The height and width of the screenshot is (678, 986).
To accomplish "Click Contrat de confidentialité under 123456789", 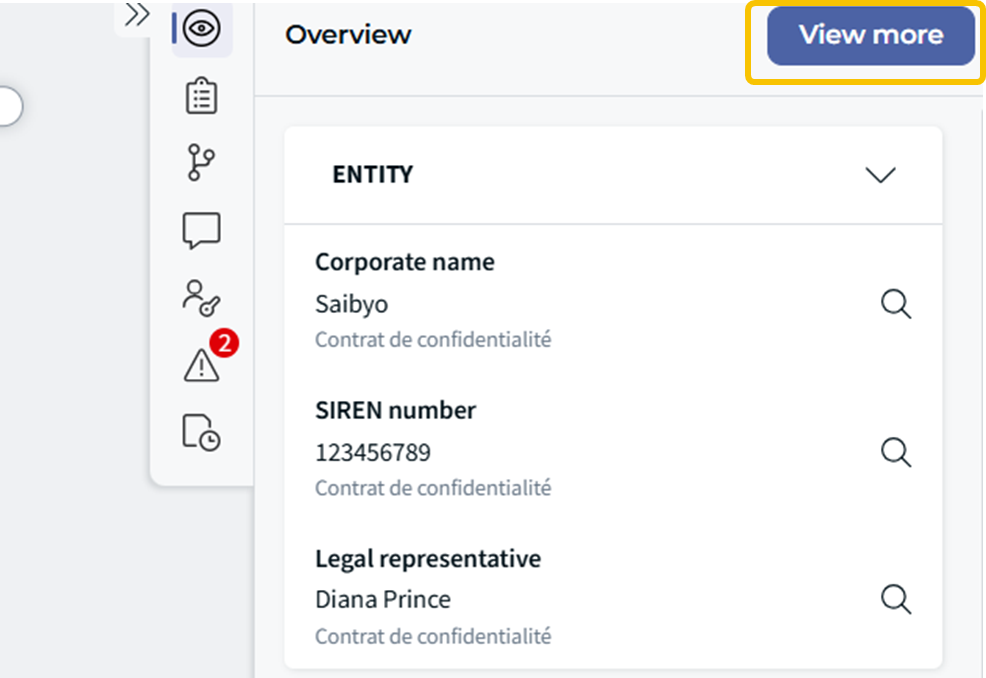I will [x=433, y=488].
